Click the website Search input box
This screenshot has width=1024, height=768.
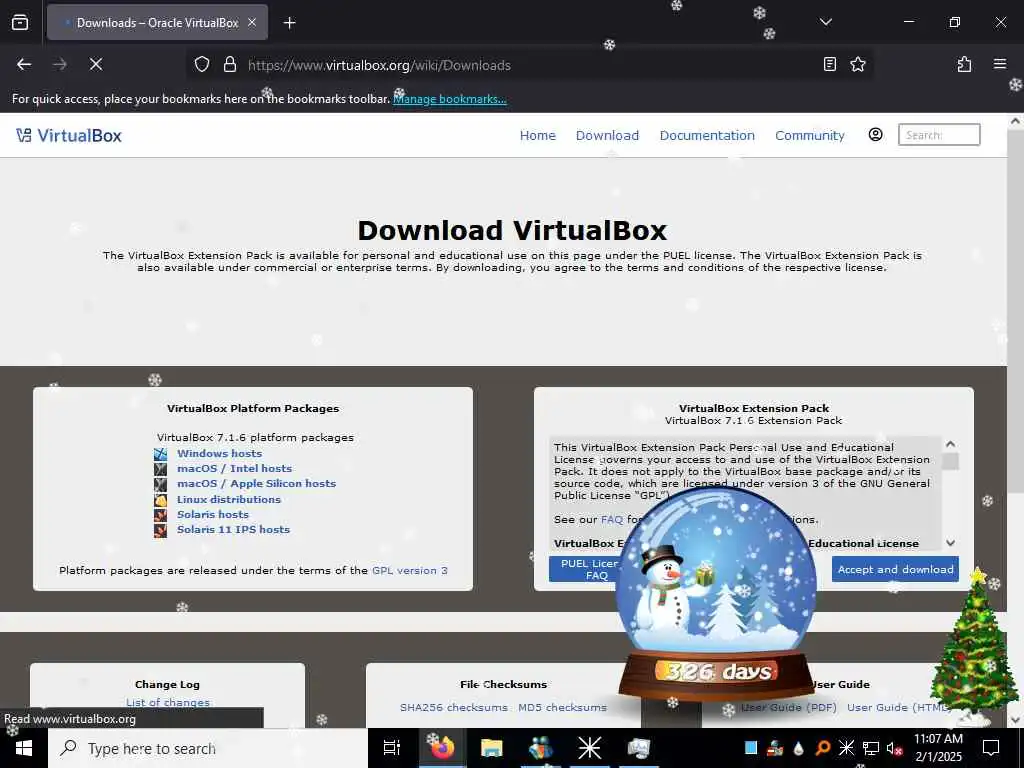pos(938,135)
